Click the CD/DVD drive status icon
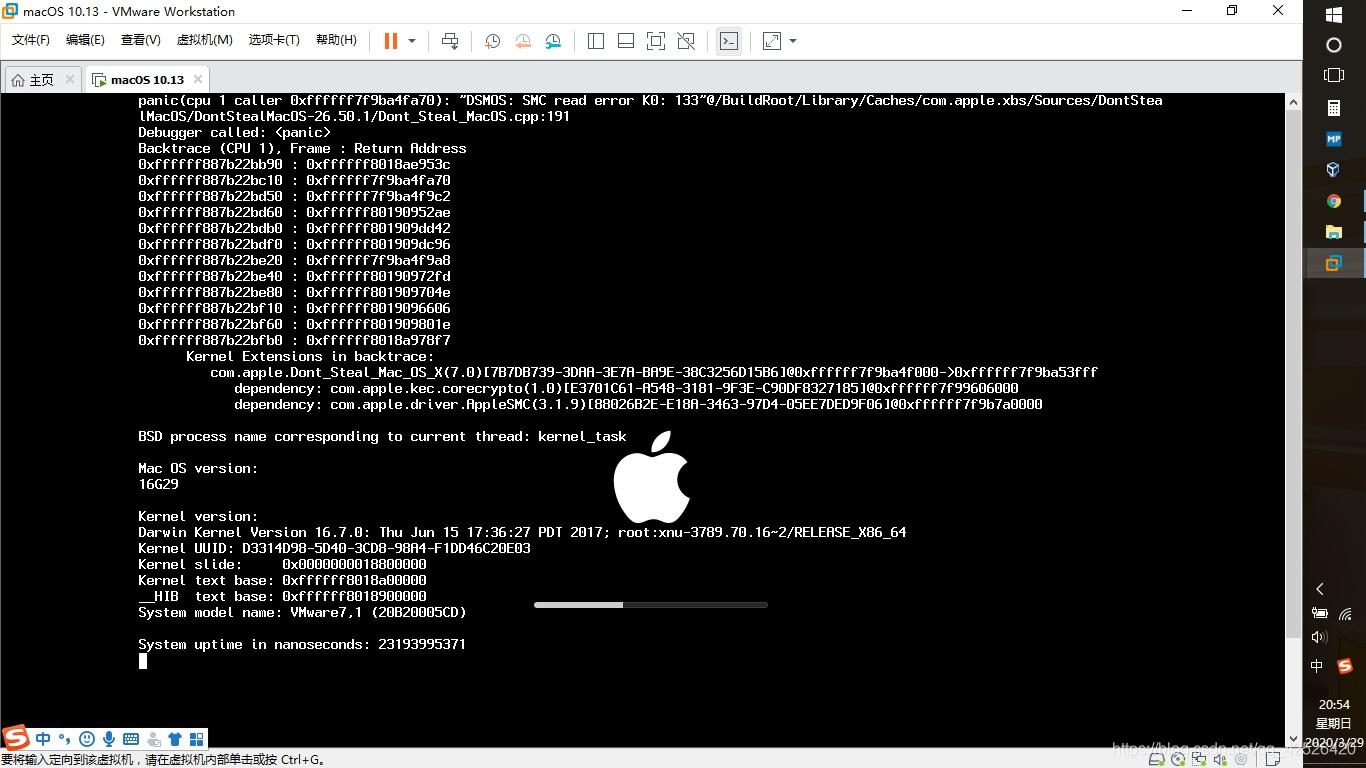This screenshot has width=1366, height=768. 1180,760
